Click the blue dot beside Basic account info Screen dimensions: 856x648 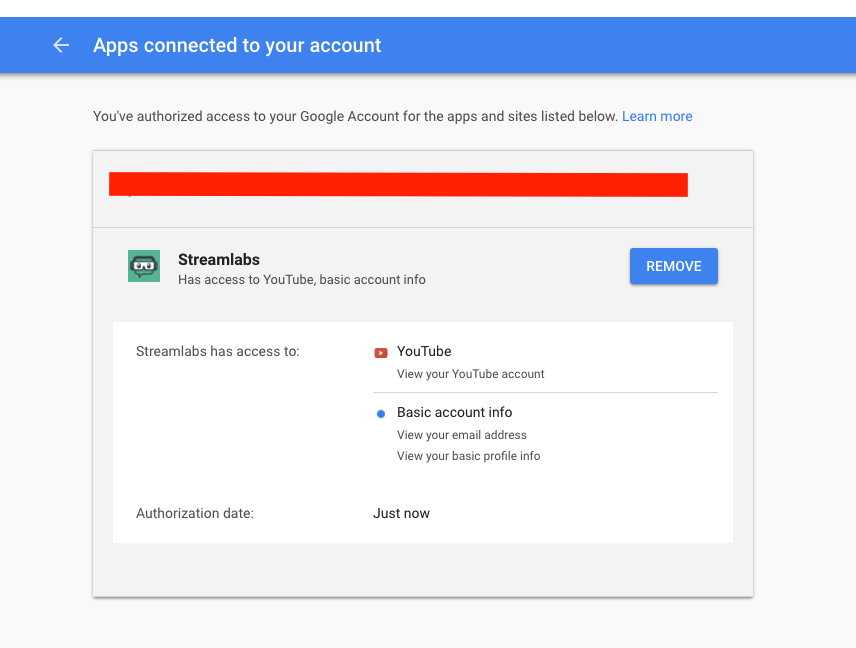(381, 413)
